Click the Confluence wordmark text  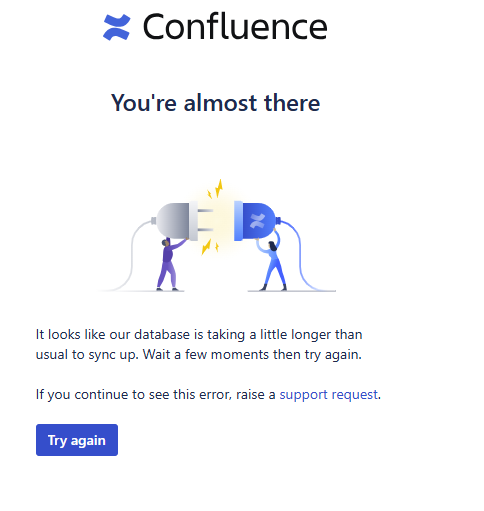click(235, 27)
